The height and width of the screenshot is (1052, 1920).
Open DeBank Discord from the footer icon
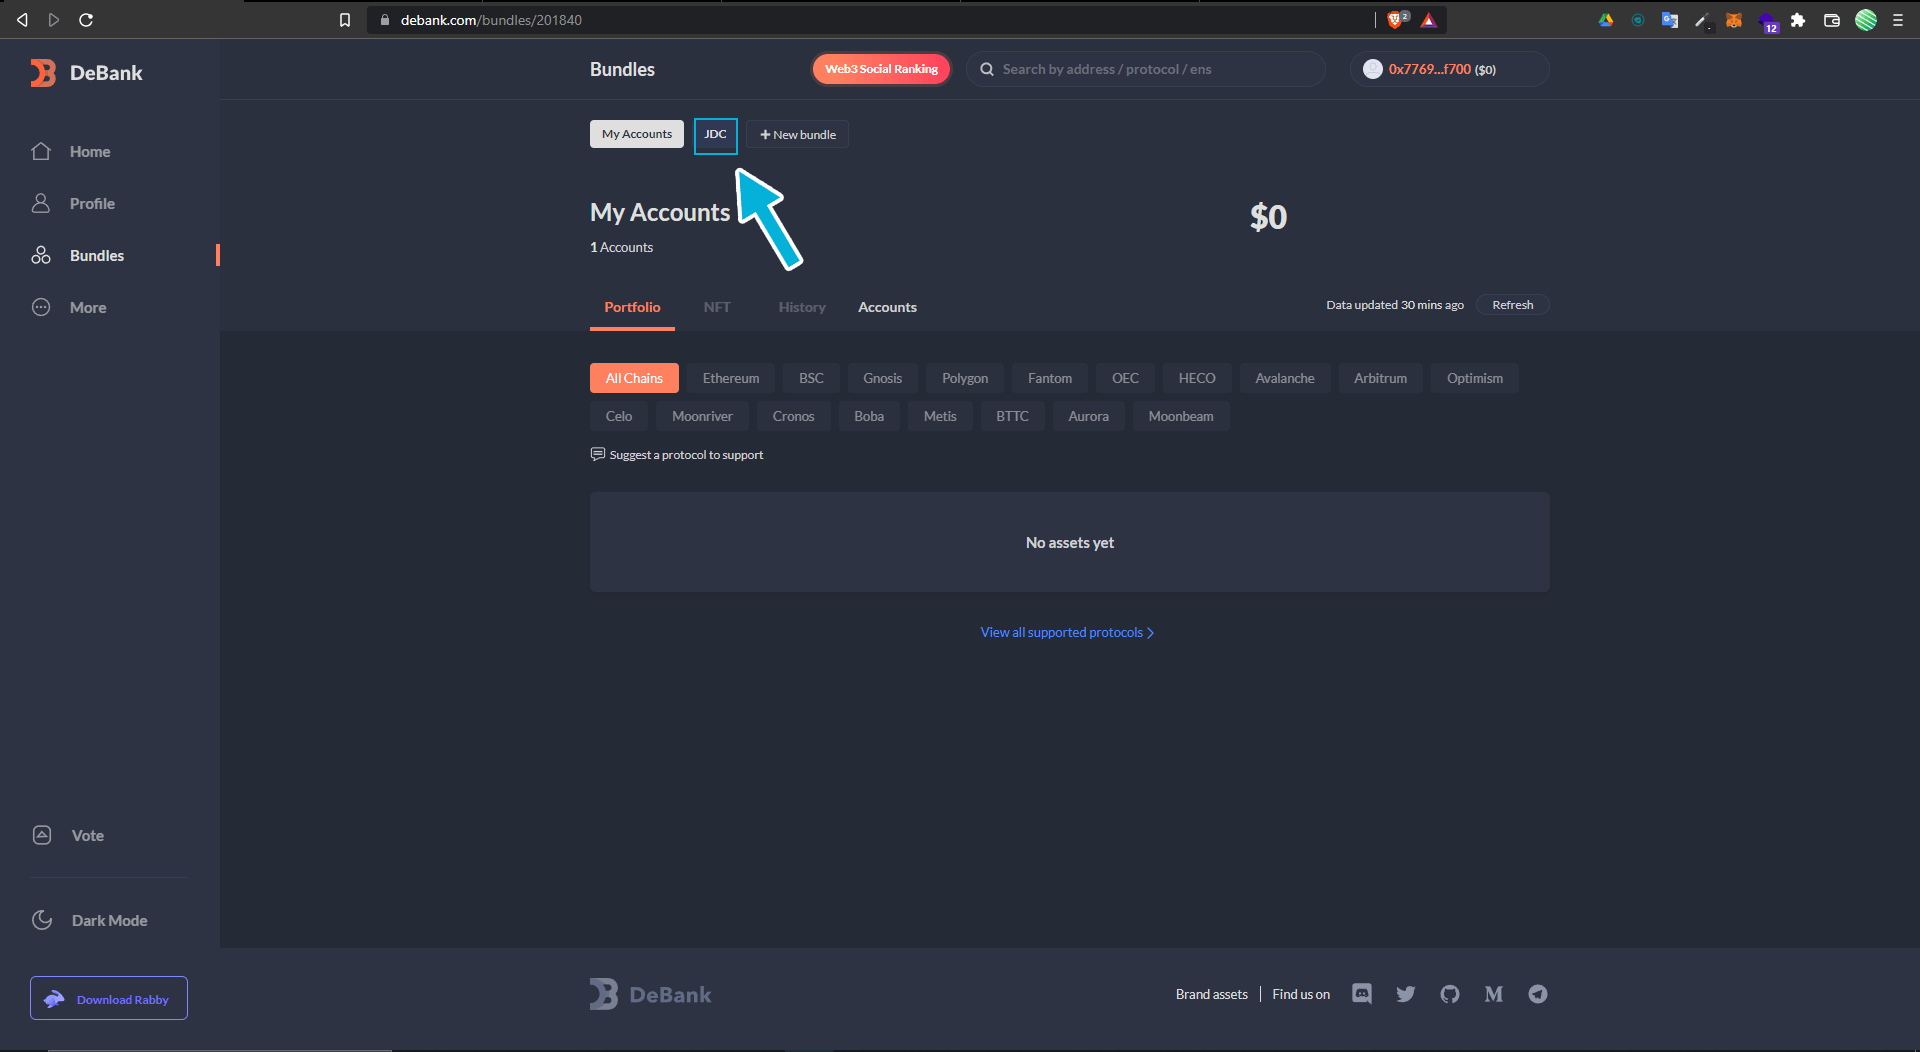[1361, 994]
